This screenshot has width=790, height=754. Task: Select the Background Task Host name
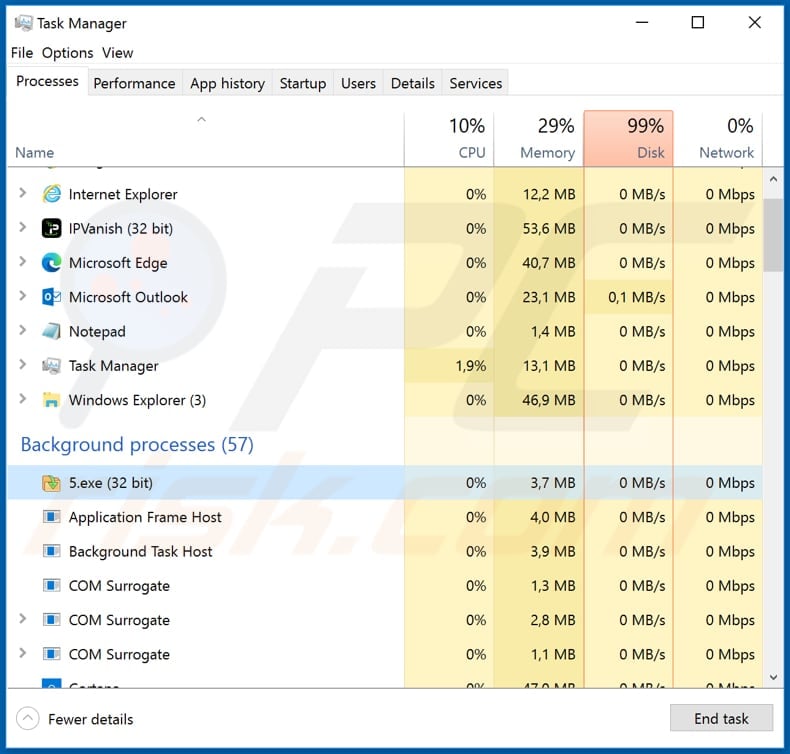click(x=141, y=551)
